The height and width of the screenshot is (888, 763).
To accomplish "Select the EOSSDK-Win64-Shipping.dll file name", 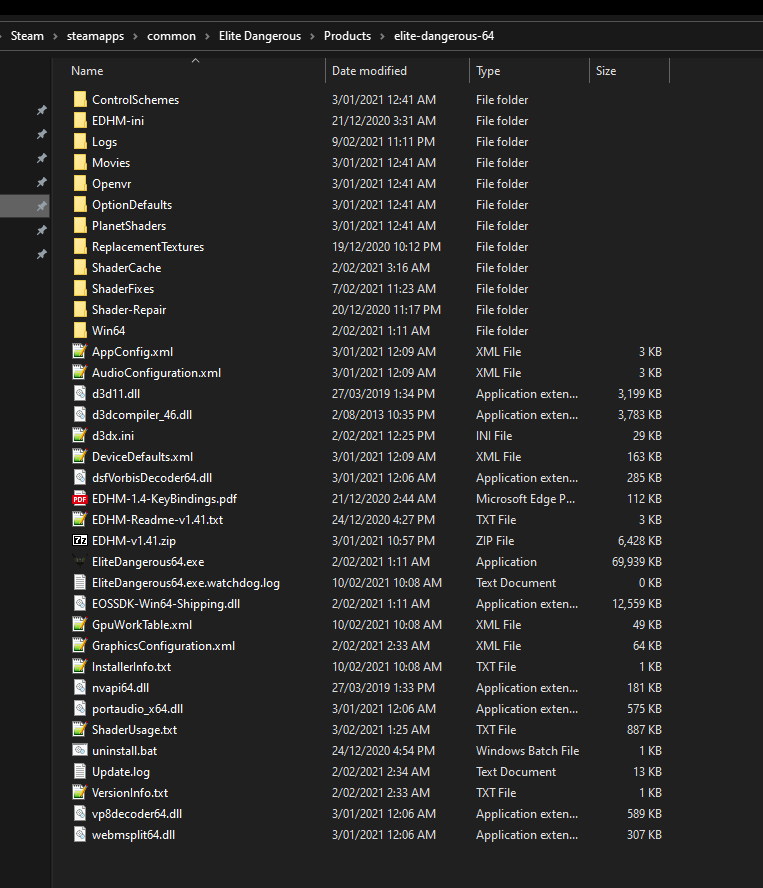I will point(166,604).
